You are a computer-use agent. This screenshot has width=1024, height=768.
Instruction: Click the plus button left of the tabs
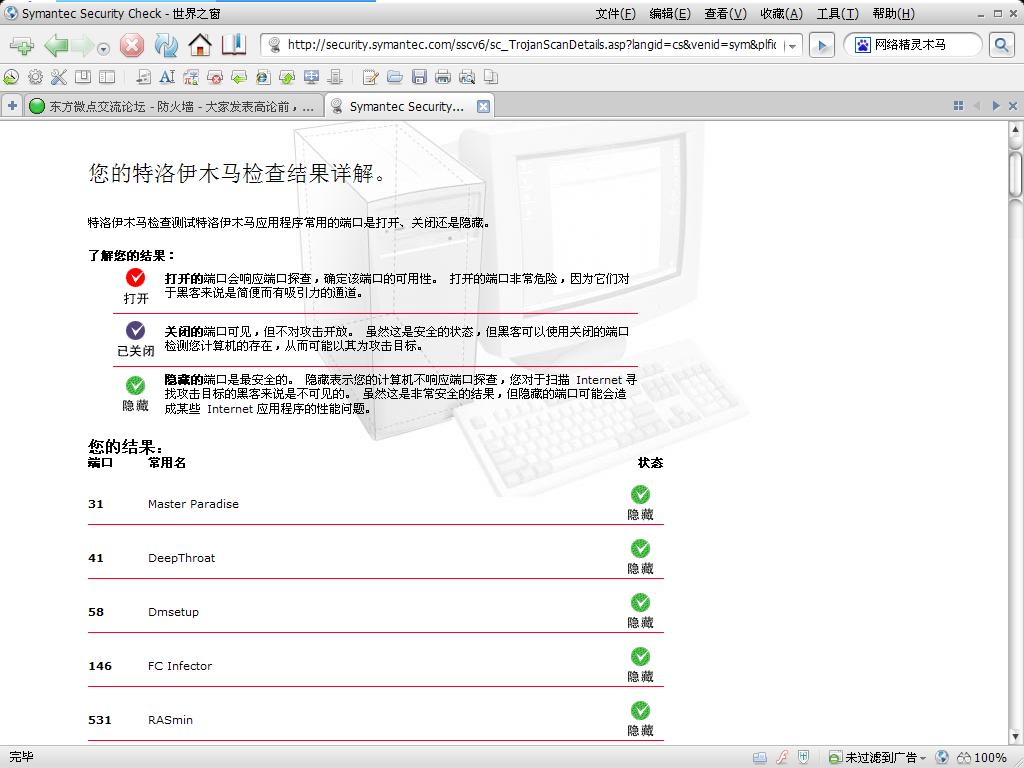click(12, 106)
